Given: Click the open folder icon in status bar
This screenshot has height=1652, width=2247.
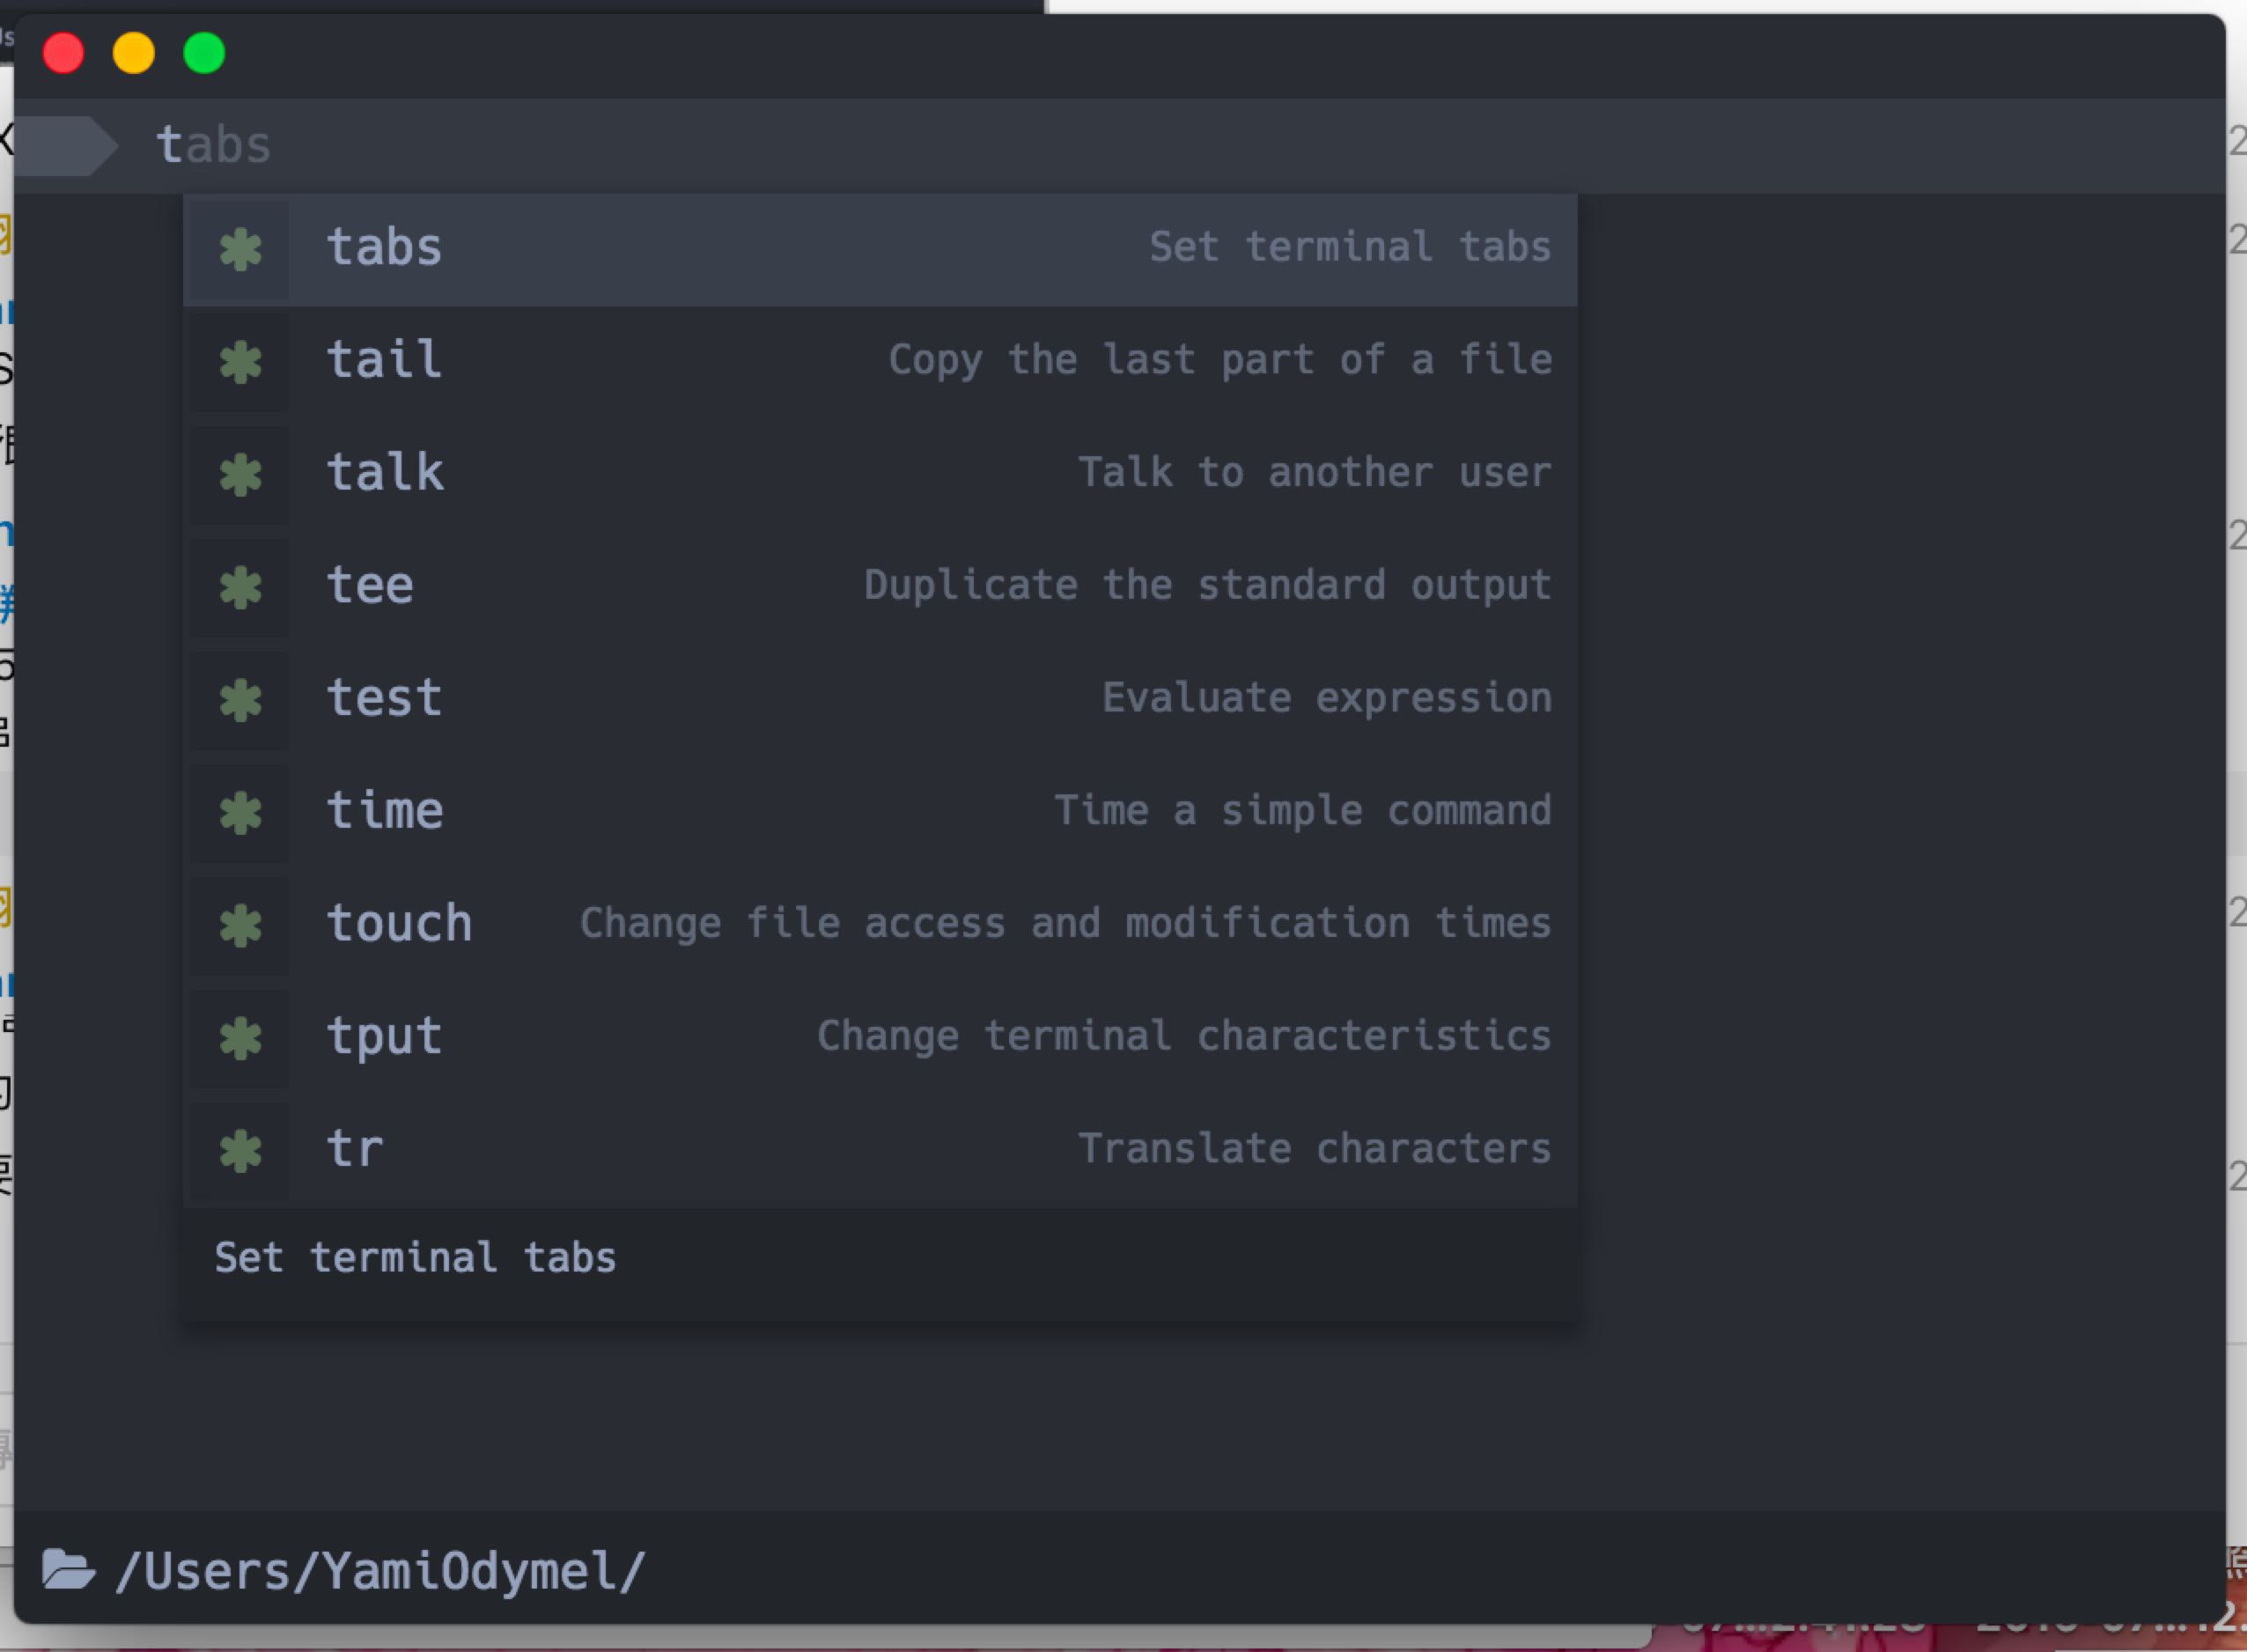Looking at the screenshot, I should (67, 1570).
